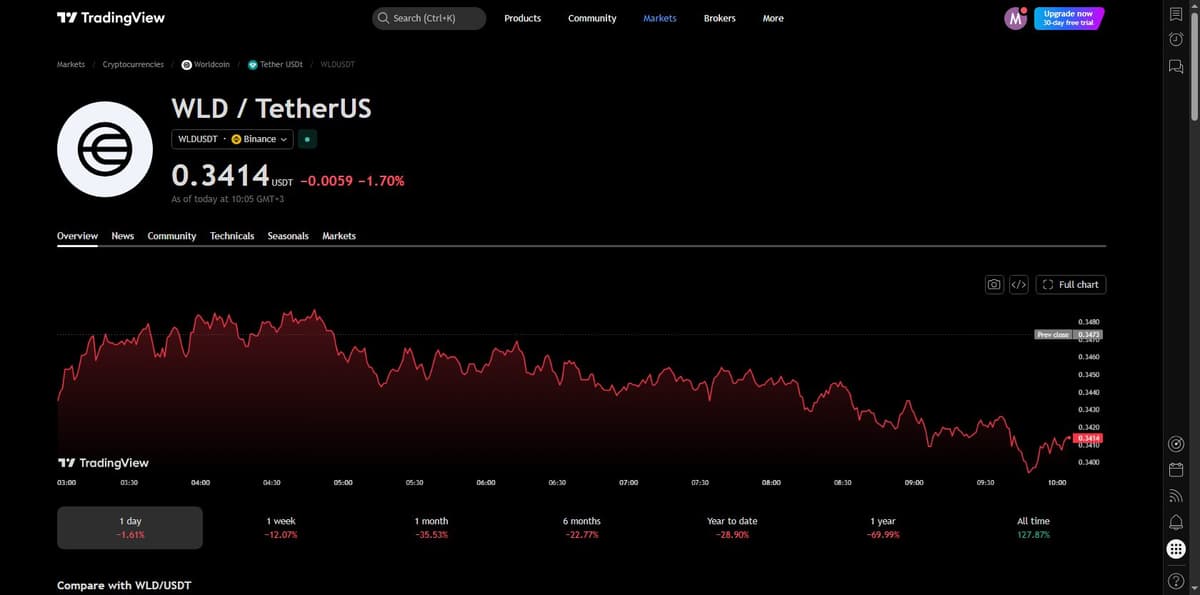Select the 1 year range
This screenshot has width=1200, height=595.
point(883,527)
